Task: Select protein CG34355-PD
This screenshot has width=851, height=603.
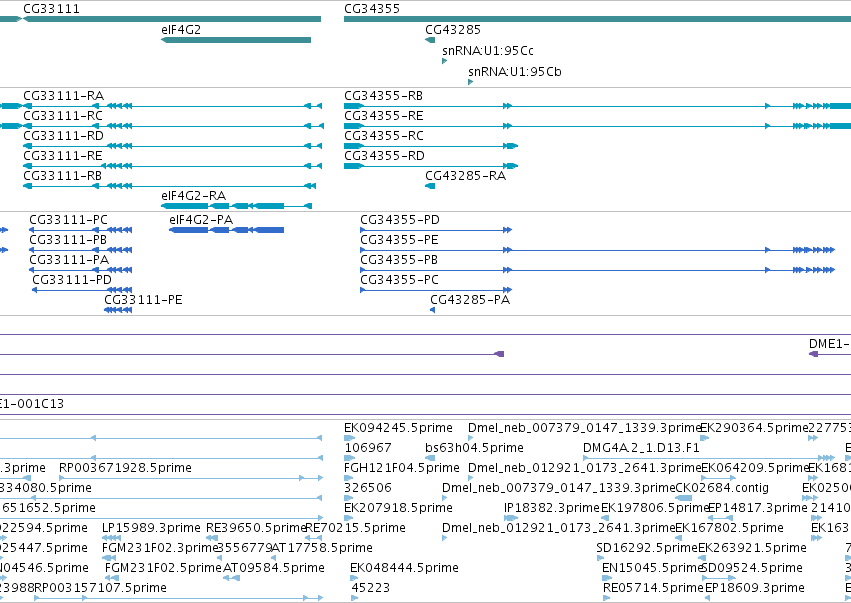Action: pyautogui.click(x=400, y=220)
